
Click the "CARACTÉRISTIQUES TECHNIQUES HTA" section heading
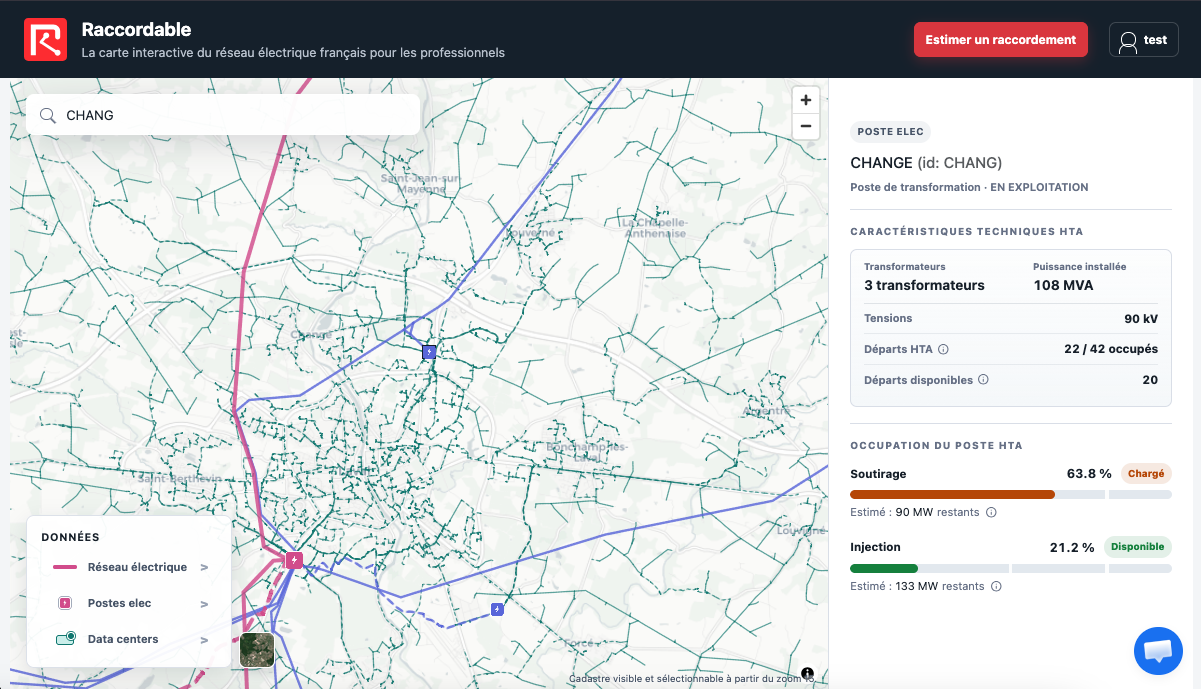(x=967, y=232)
